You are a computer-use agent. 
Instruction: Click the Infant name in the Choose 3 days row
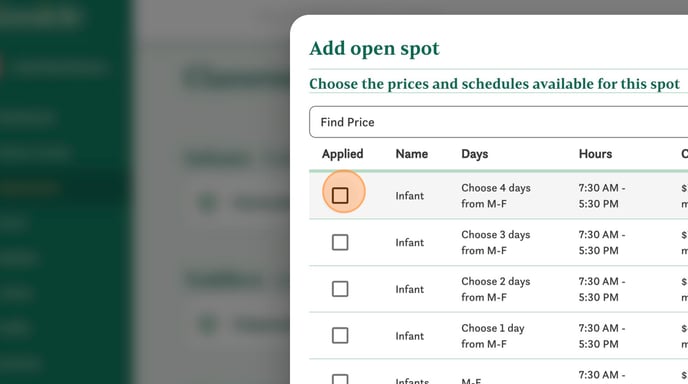click(x=409, y=242)
